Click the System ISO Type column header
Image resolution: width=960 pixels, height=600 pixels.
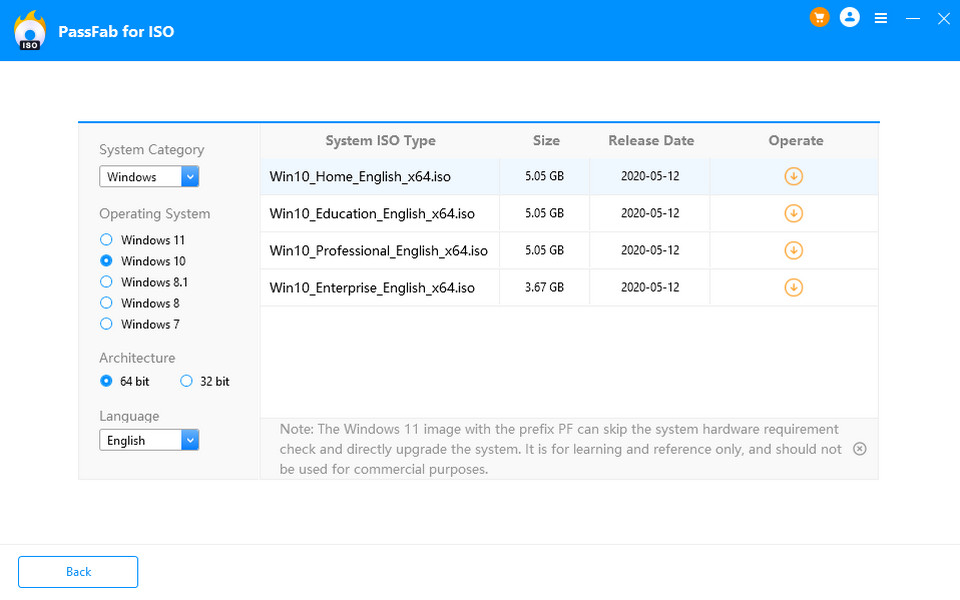pos(380,141)
